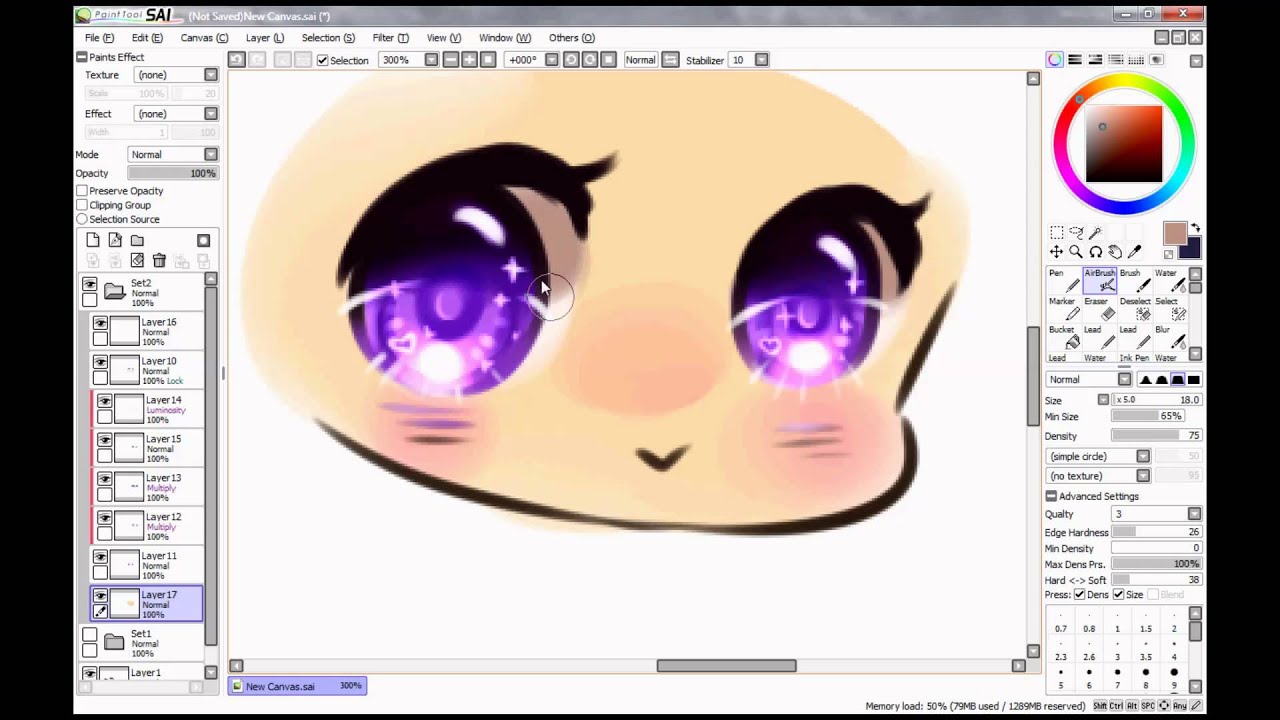Viewport: 1280px width, 720px height.
Task: Open the File menu
Action: [x=99, y=38]
